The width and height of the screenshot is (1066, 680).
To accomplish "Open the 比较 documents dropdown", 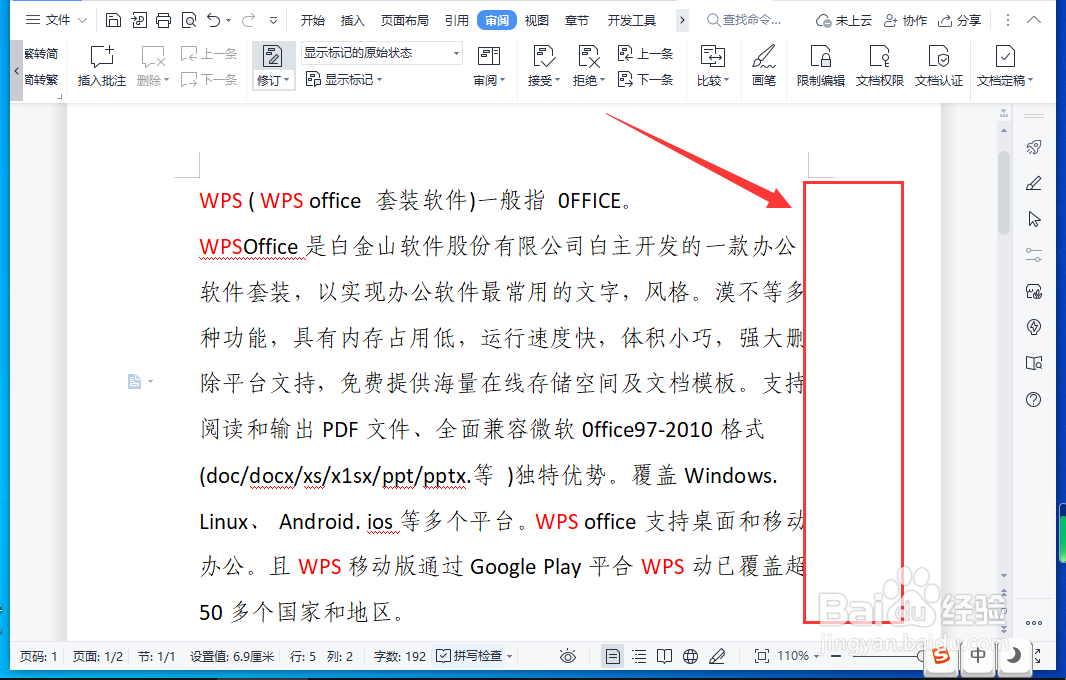I will (712, 65).
